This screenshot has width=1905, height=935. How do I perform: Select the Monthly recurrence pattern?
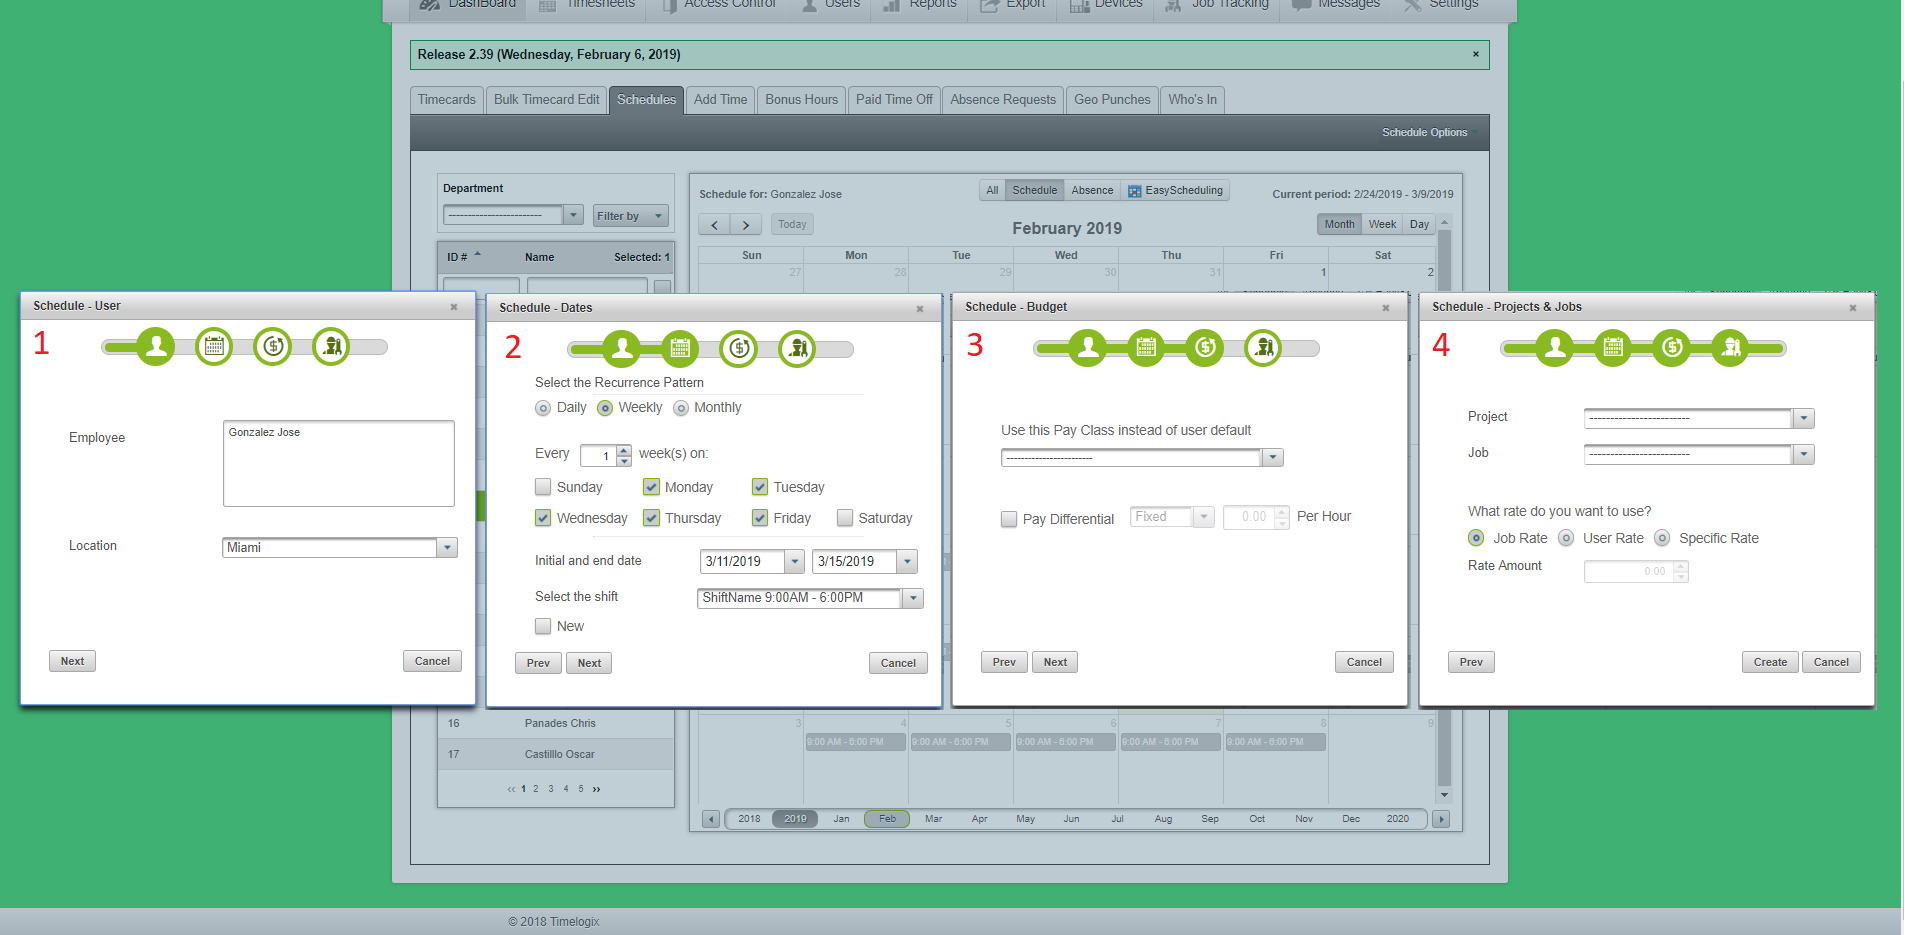(681, 408)
